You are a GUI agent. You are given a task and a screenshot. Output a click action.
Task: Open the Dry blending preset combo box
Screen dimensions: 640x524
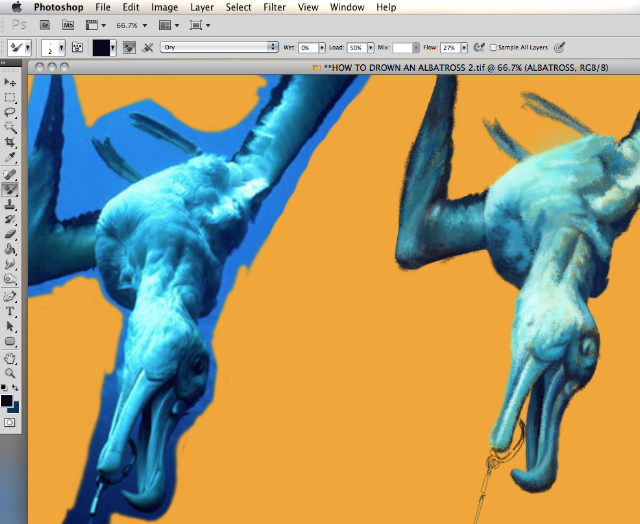tap(220, 47)
